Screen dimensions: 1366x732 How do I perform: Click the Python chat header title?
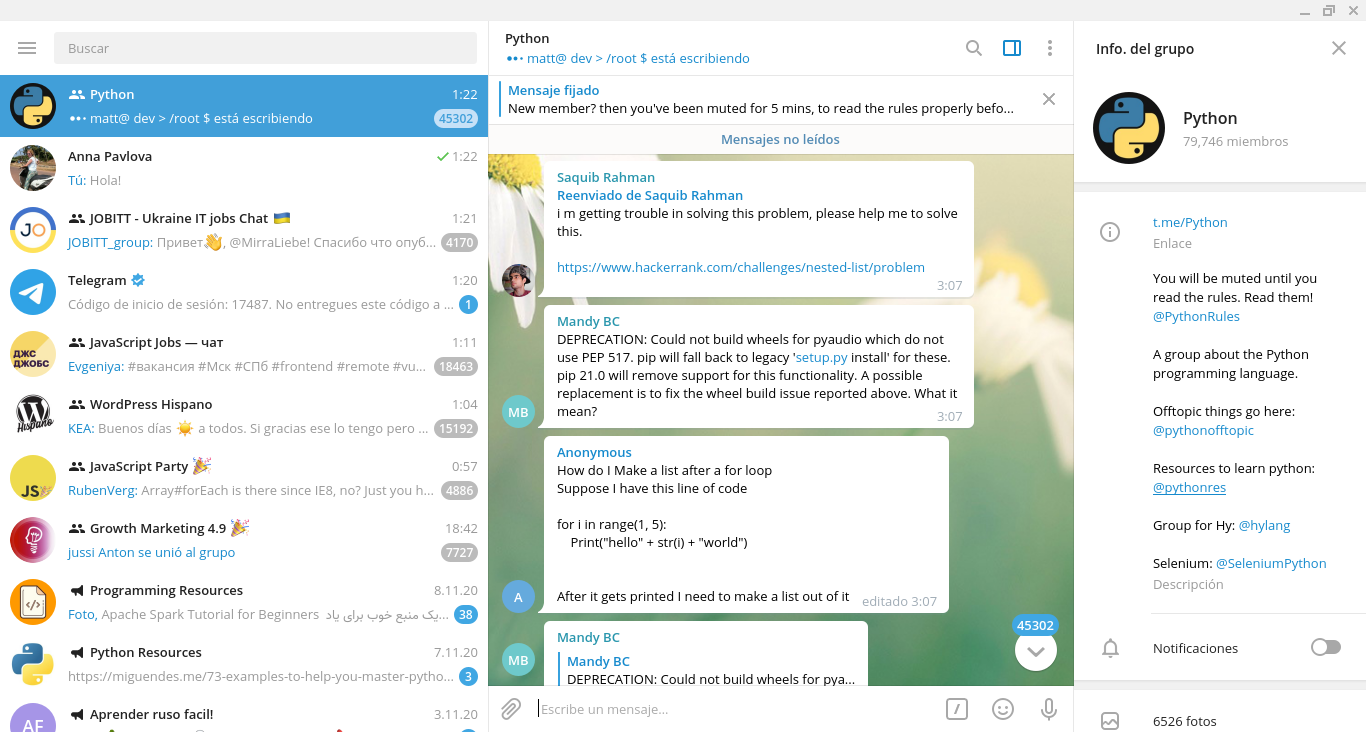point(527,38)
